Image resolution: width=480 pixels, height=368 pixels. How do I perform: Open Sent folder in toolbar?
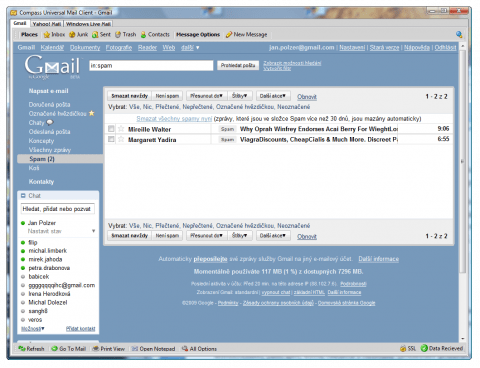click(x=101, y=34)
